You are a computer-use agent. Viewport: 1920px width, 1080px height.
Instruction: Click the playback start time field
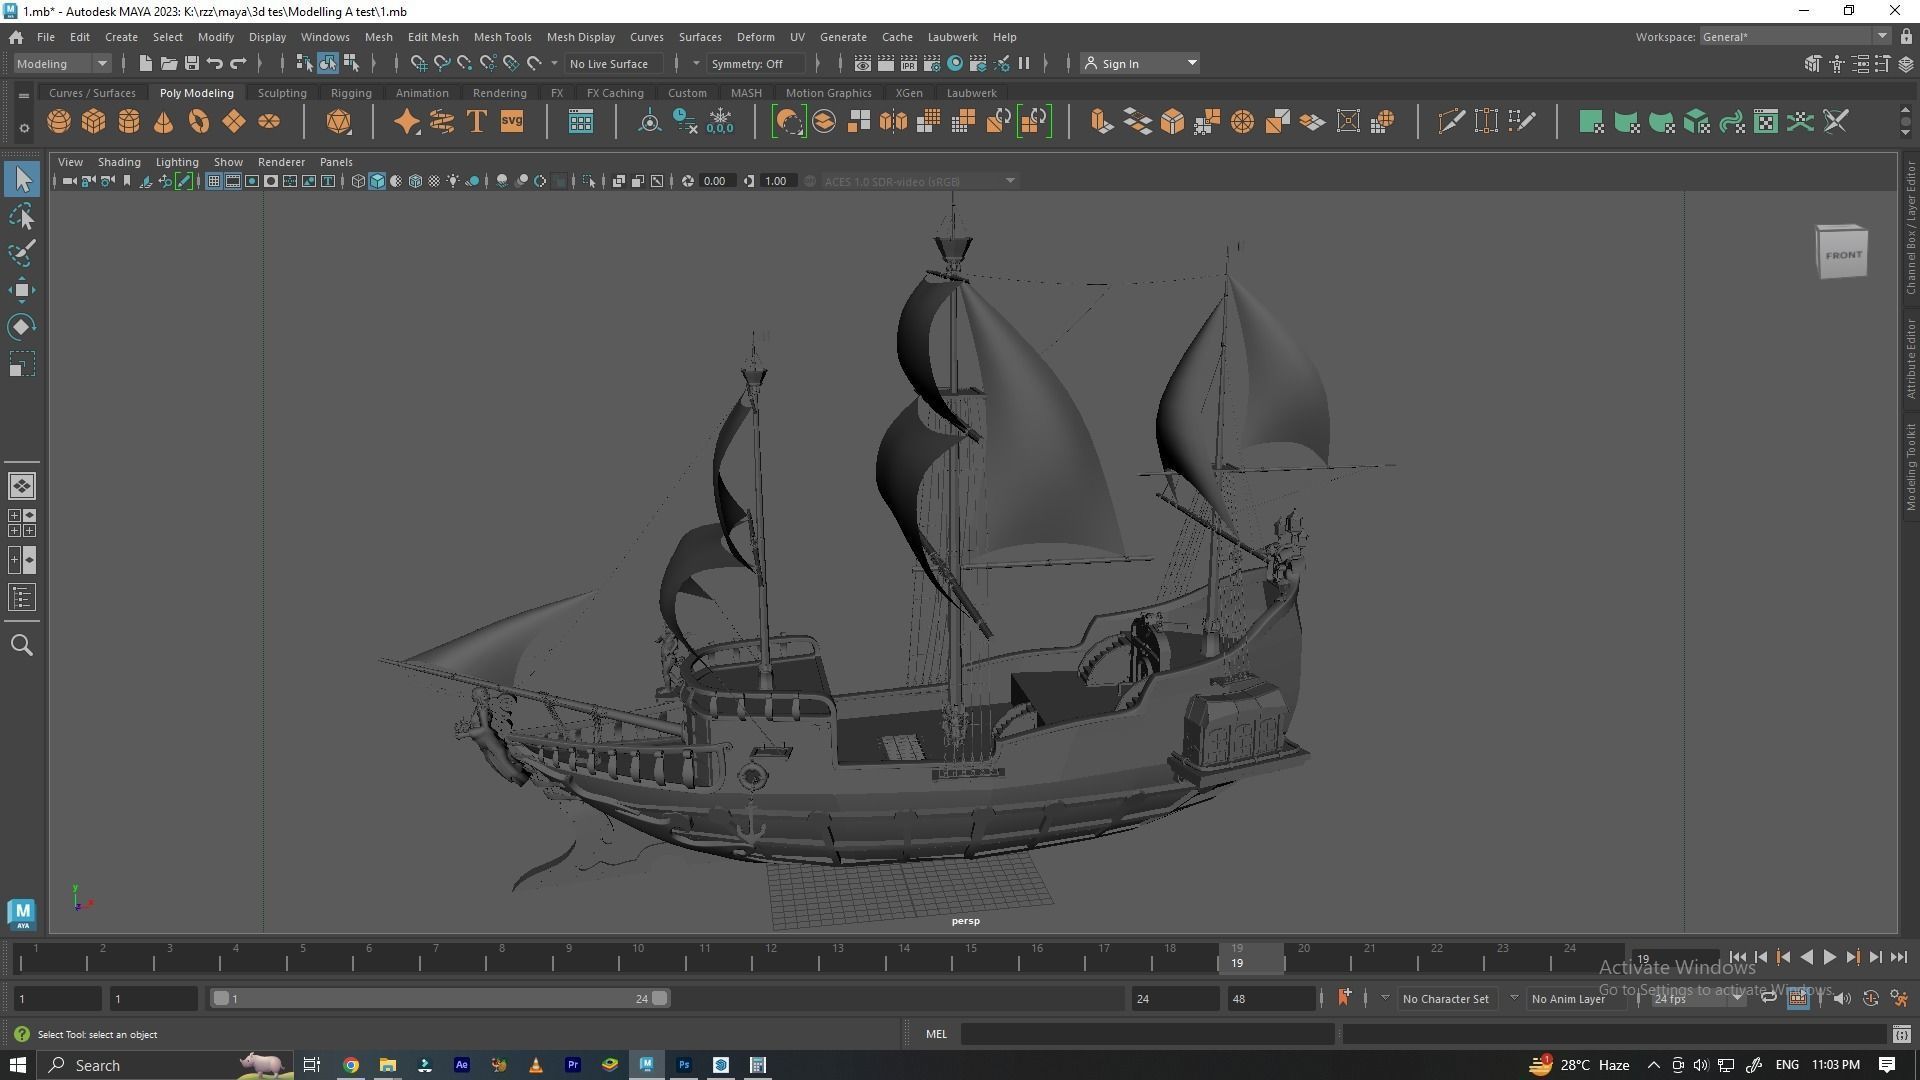154,998
